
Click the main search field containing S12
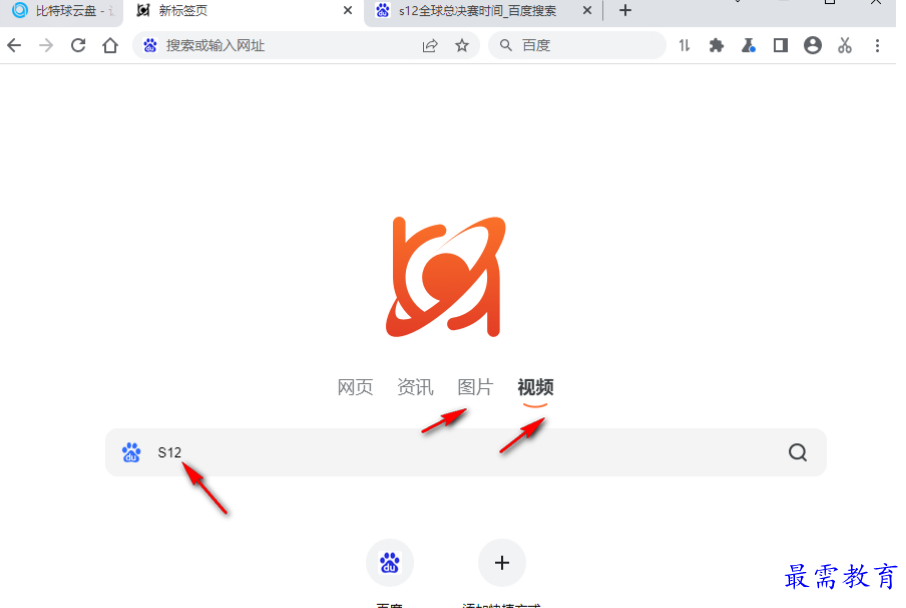[465, 453]
